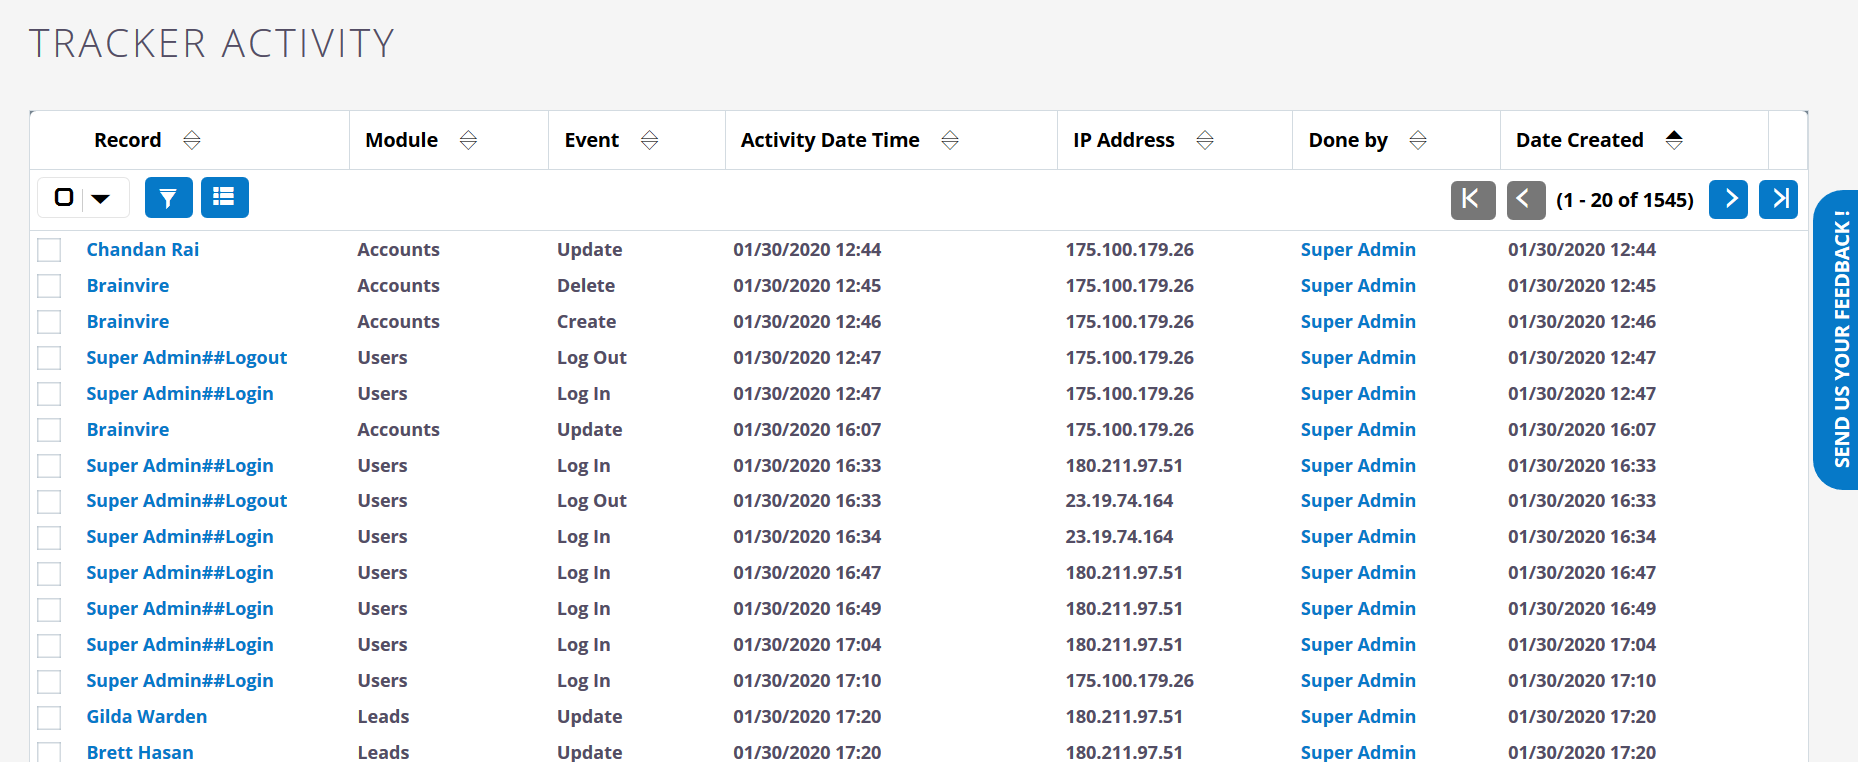
Task: Select Leads module in Gilda Warden row
Action: [x=384, y=717]
